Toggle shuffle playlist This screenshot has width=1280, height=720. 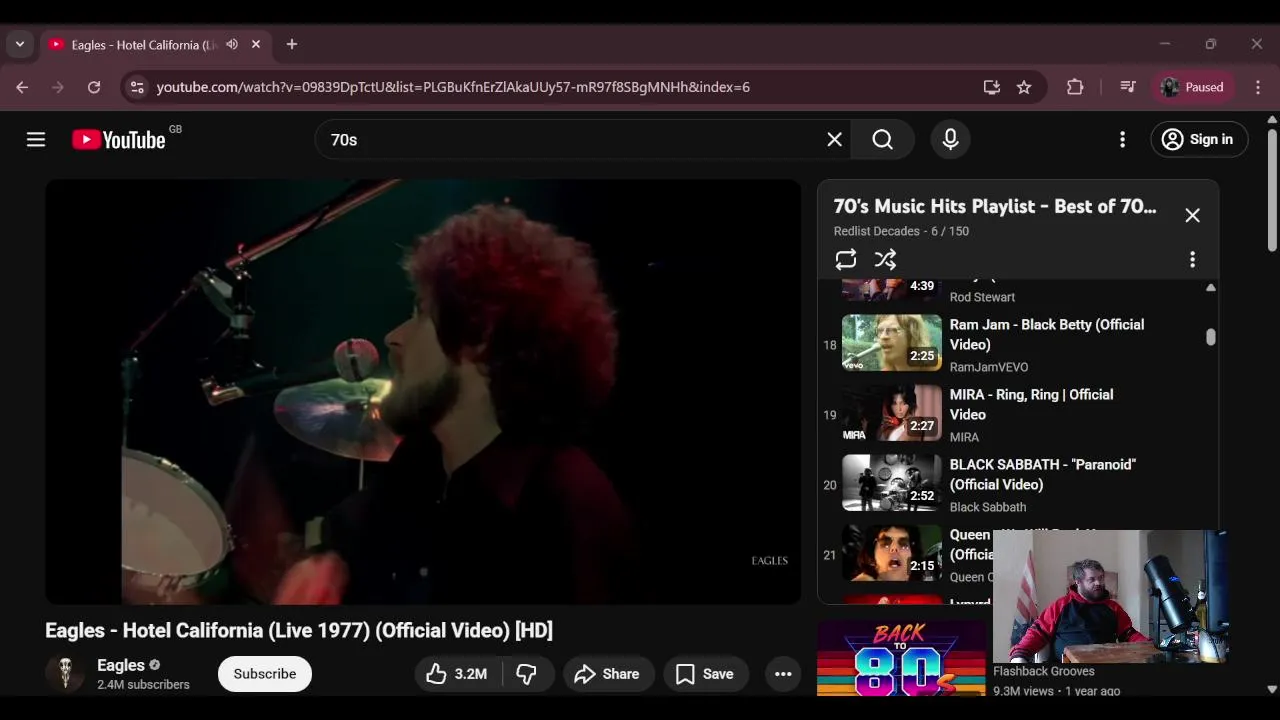pyautogui.click(x=885, y=260)
